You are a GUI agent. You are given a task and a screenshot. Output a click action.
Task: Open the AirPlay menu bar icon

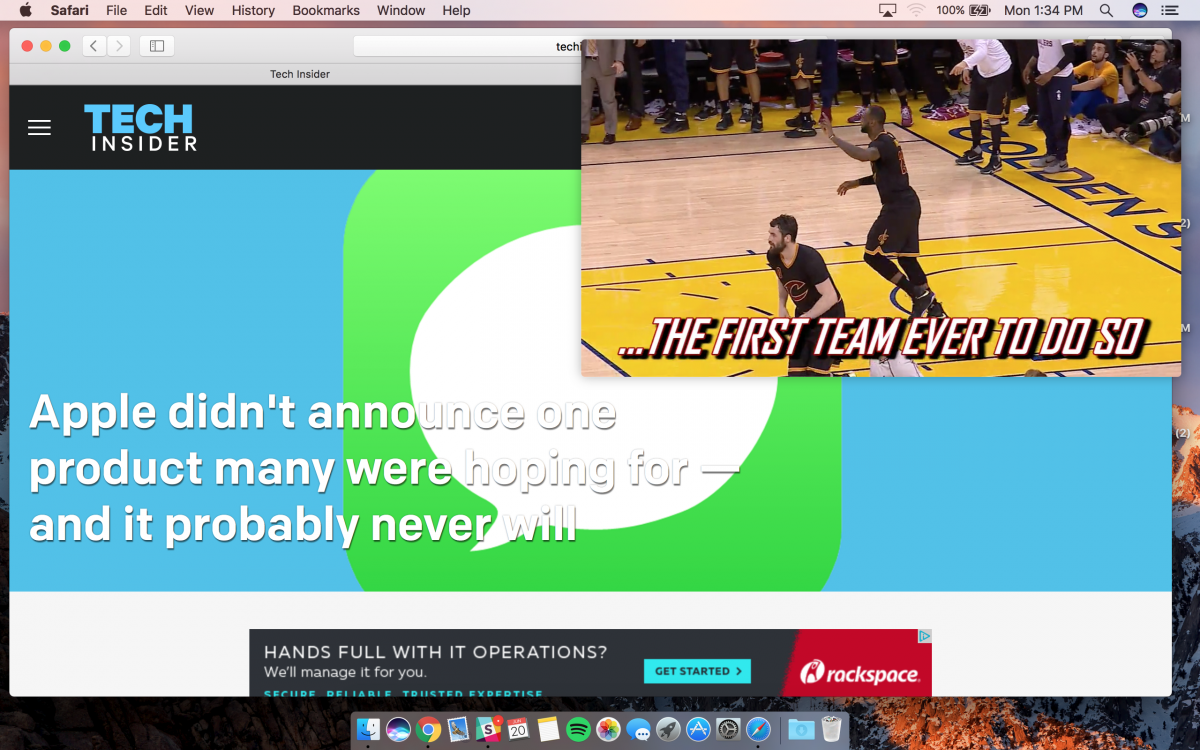[887, 10]
